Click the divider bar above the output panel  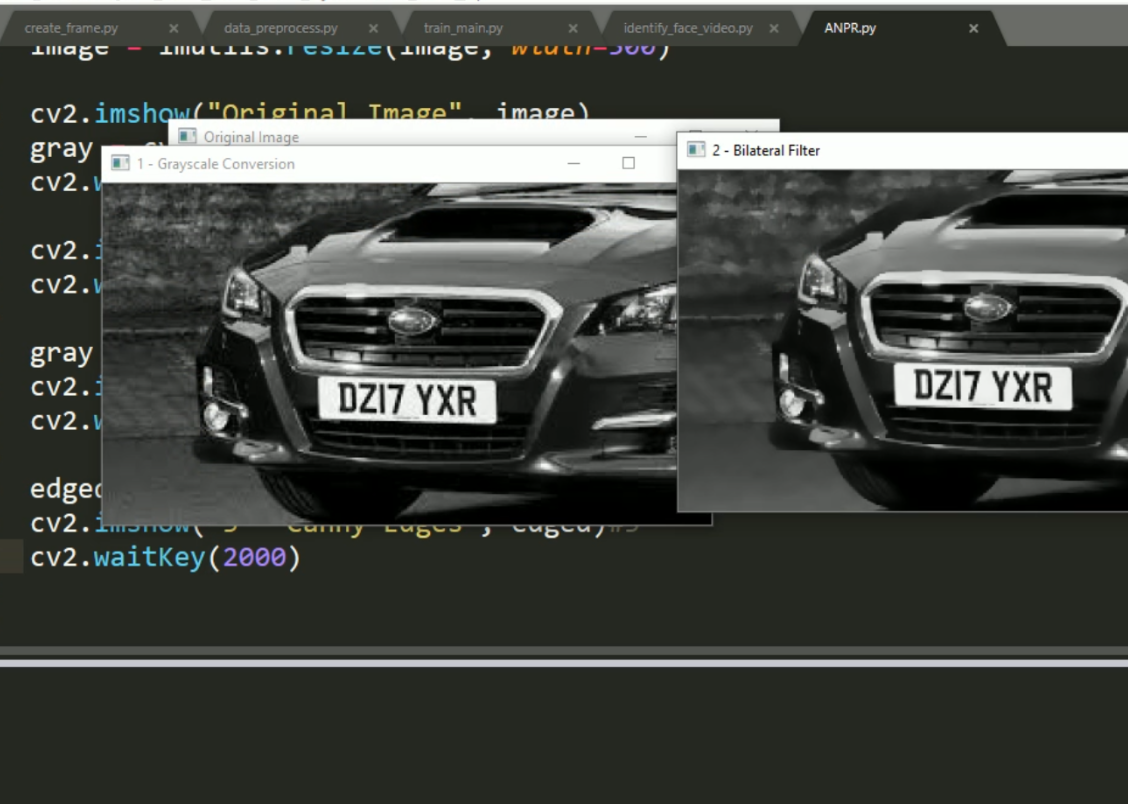pos(564,657)
